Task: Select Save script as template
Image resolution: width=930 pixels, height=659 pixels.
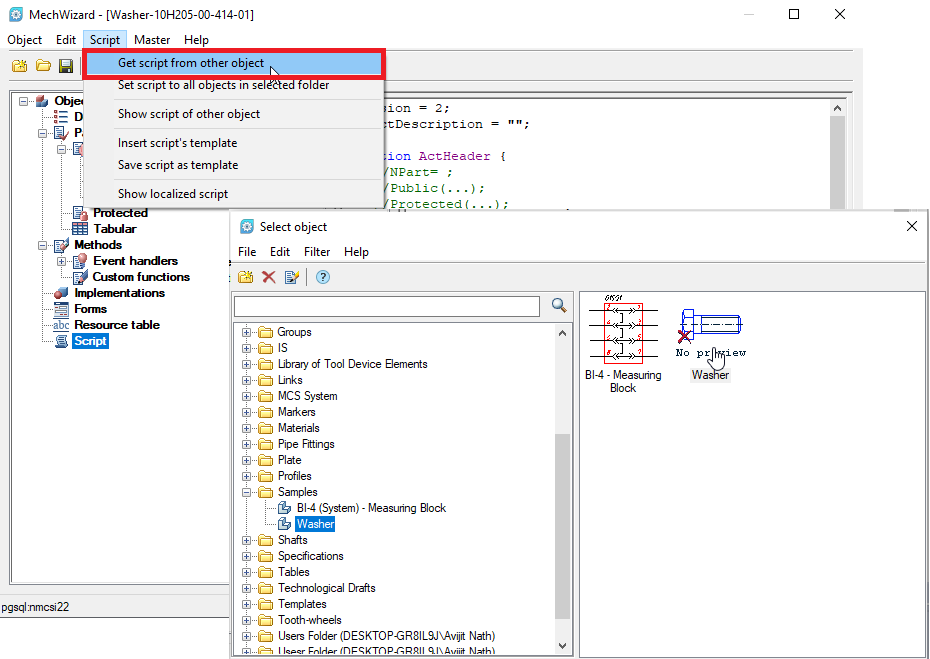Action: coord(178,165)
